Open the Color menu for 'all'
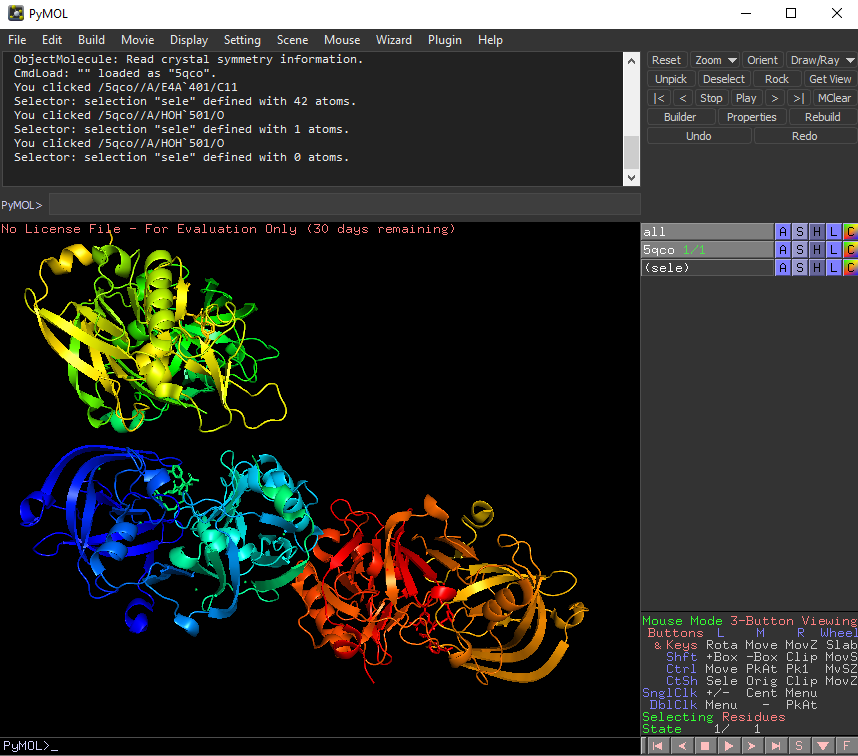The width and height of the screenshot is (858, 756). tap(850, 232)
